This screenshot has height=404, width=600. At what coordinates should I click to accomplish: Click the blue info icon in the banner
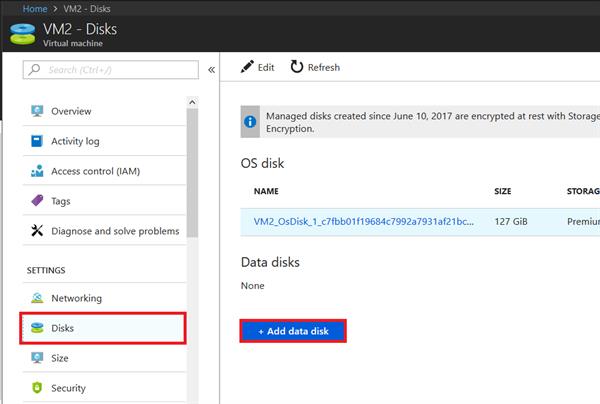tap(250, 121)
